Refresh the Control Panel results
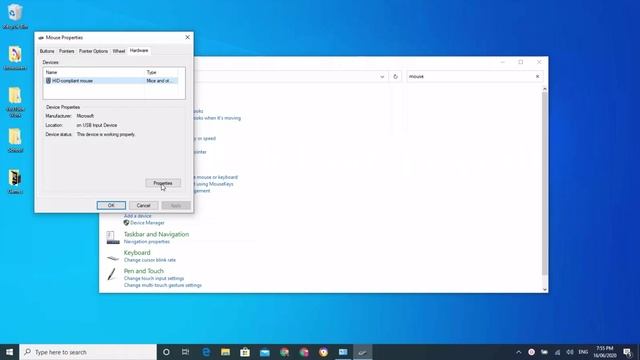The image size is (640, 360). pyautogui.click(x=395, y=76)
